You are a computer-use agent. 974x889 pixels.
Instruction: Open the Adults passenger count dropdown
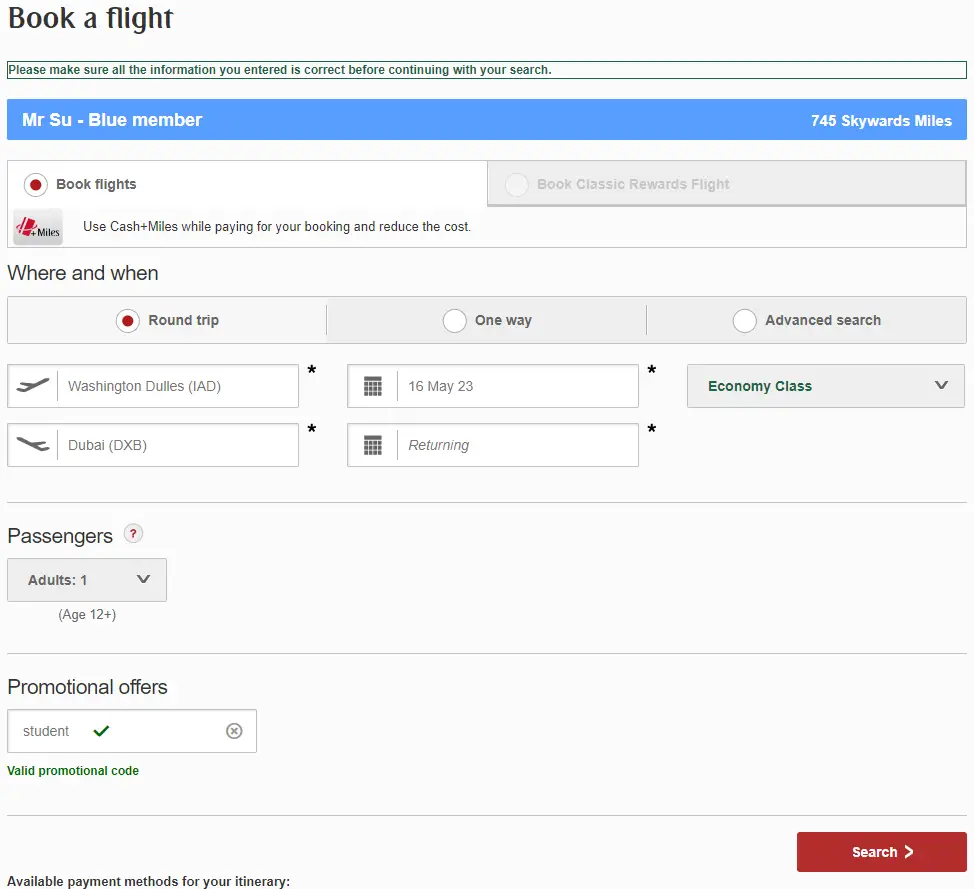87,580
